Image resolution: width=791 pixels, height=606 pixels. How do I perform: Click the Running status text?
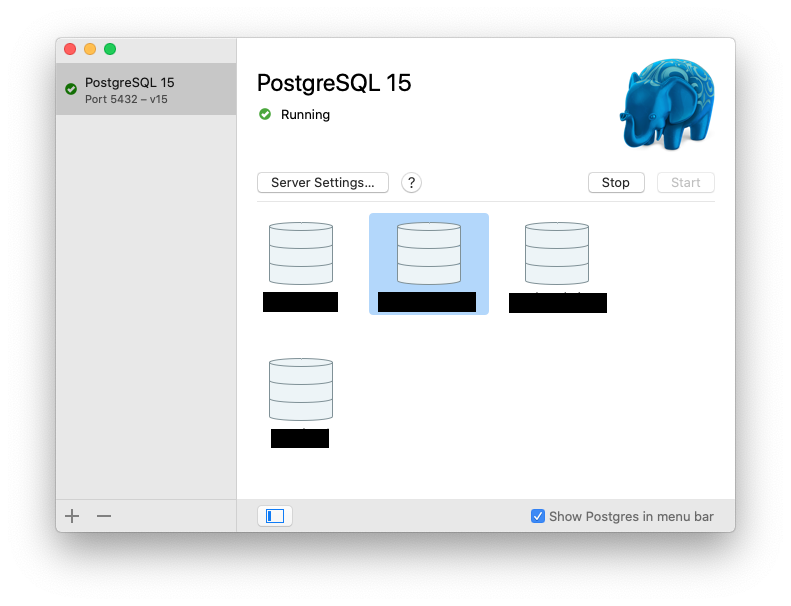(305, 115)
